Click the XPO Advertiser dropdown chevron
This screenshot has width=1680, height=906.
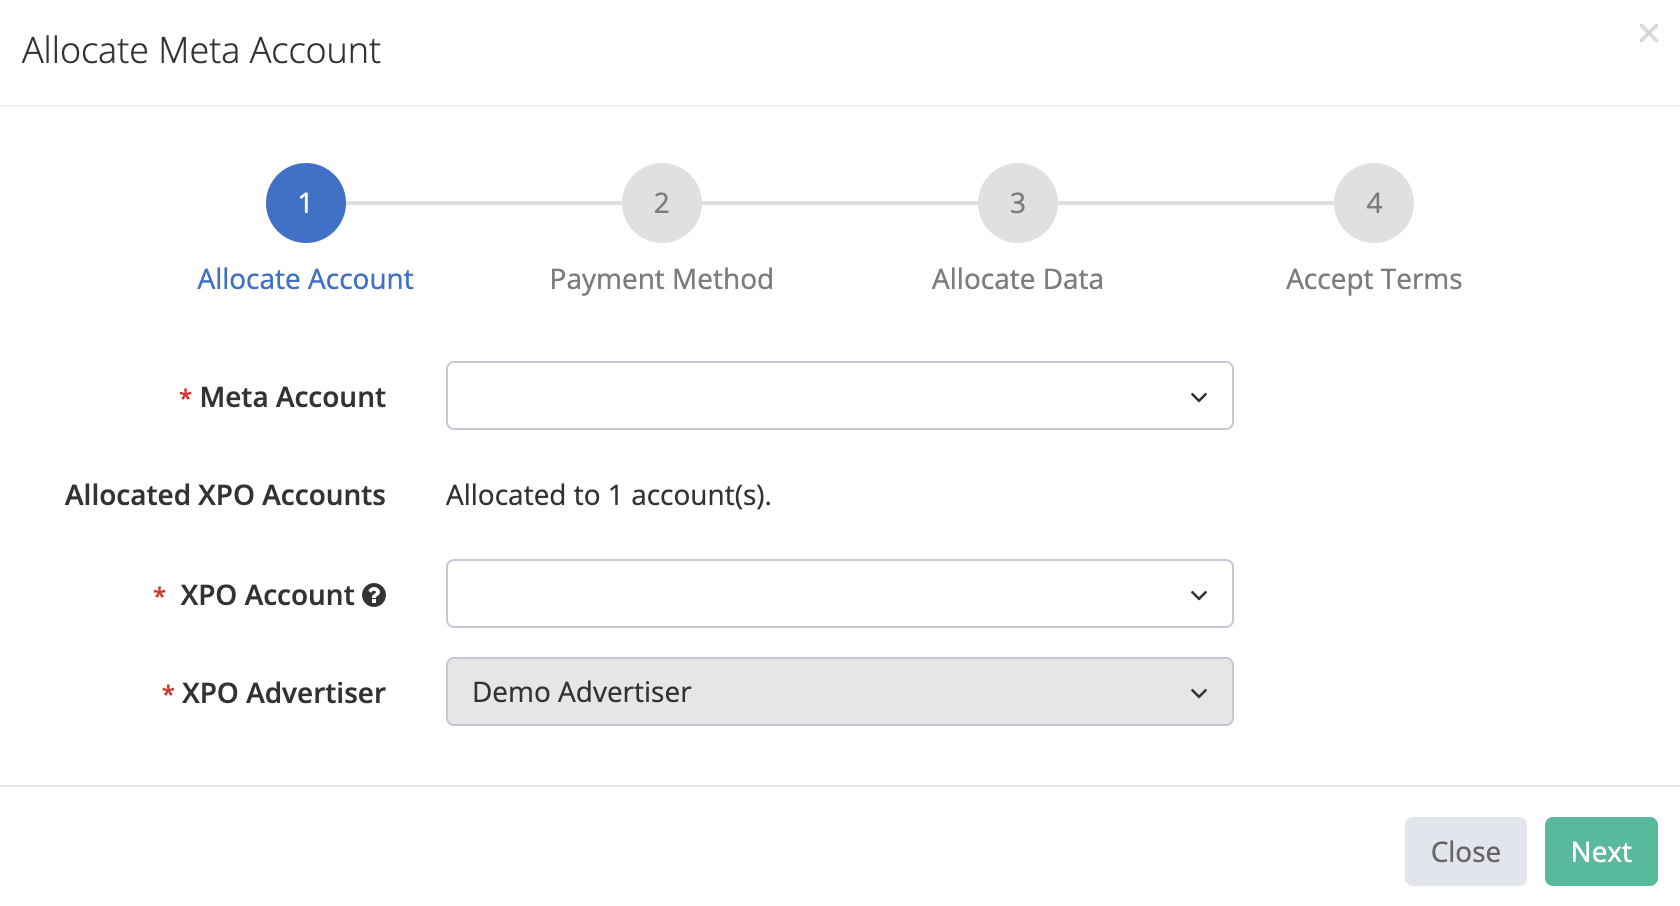click(1198, 692)
